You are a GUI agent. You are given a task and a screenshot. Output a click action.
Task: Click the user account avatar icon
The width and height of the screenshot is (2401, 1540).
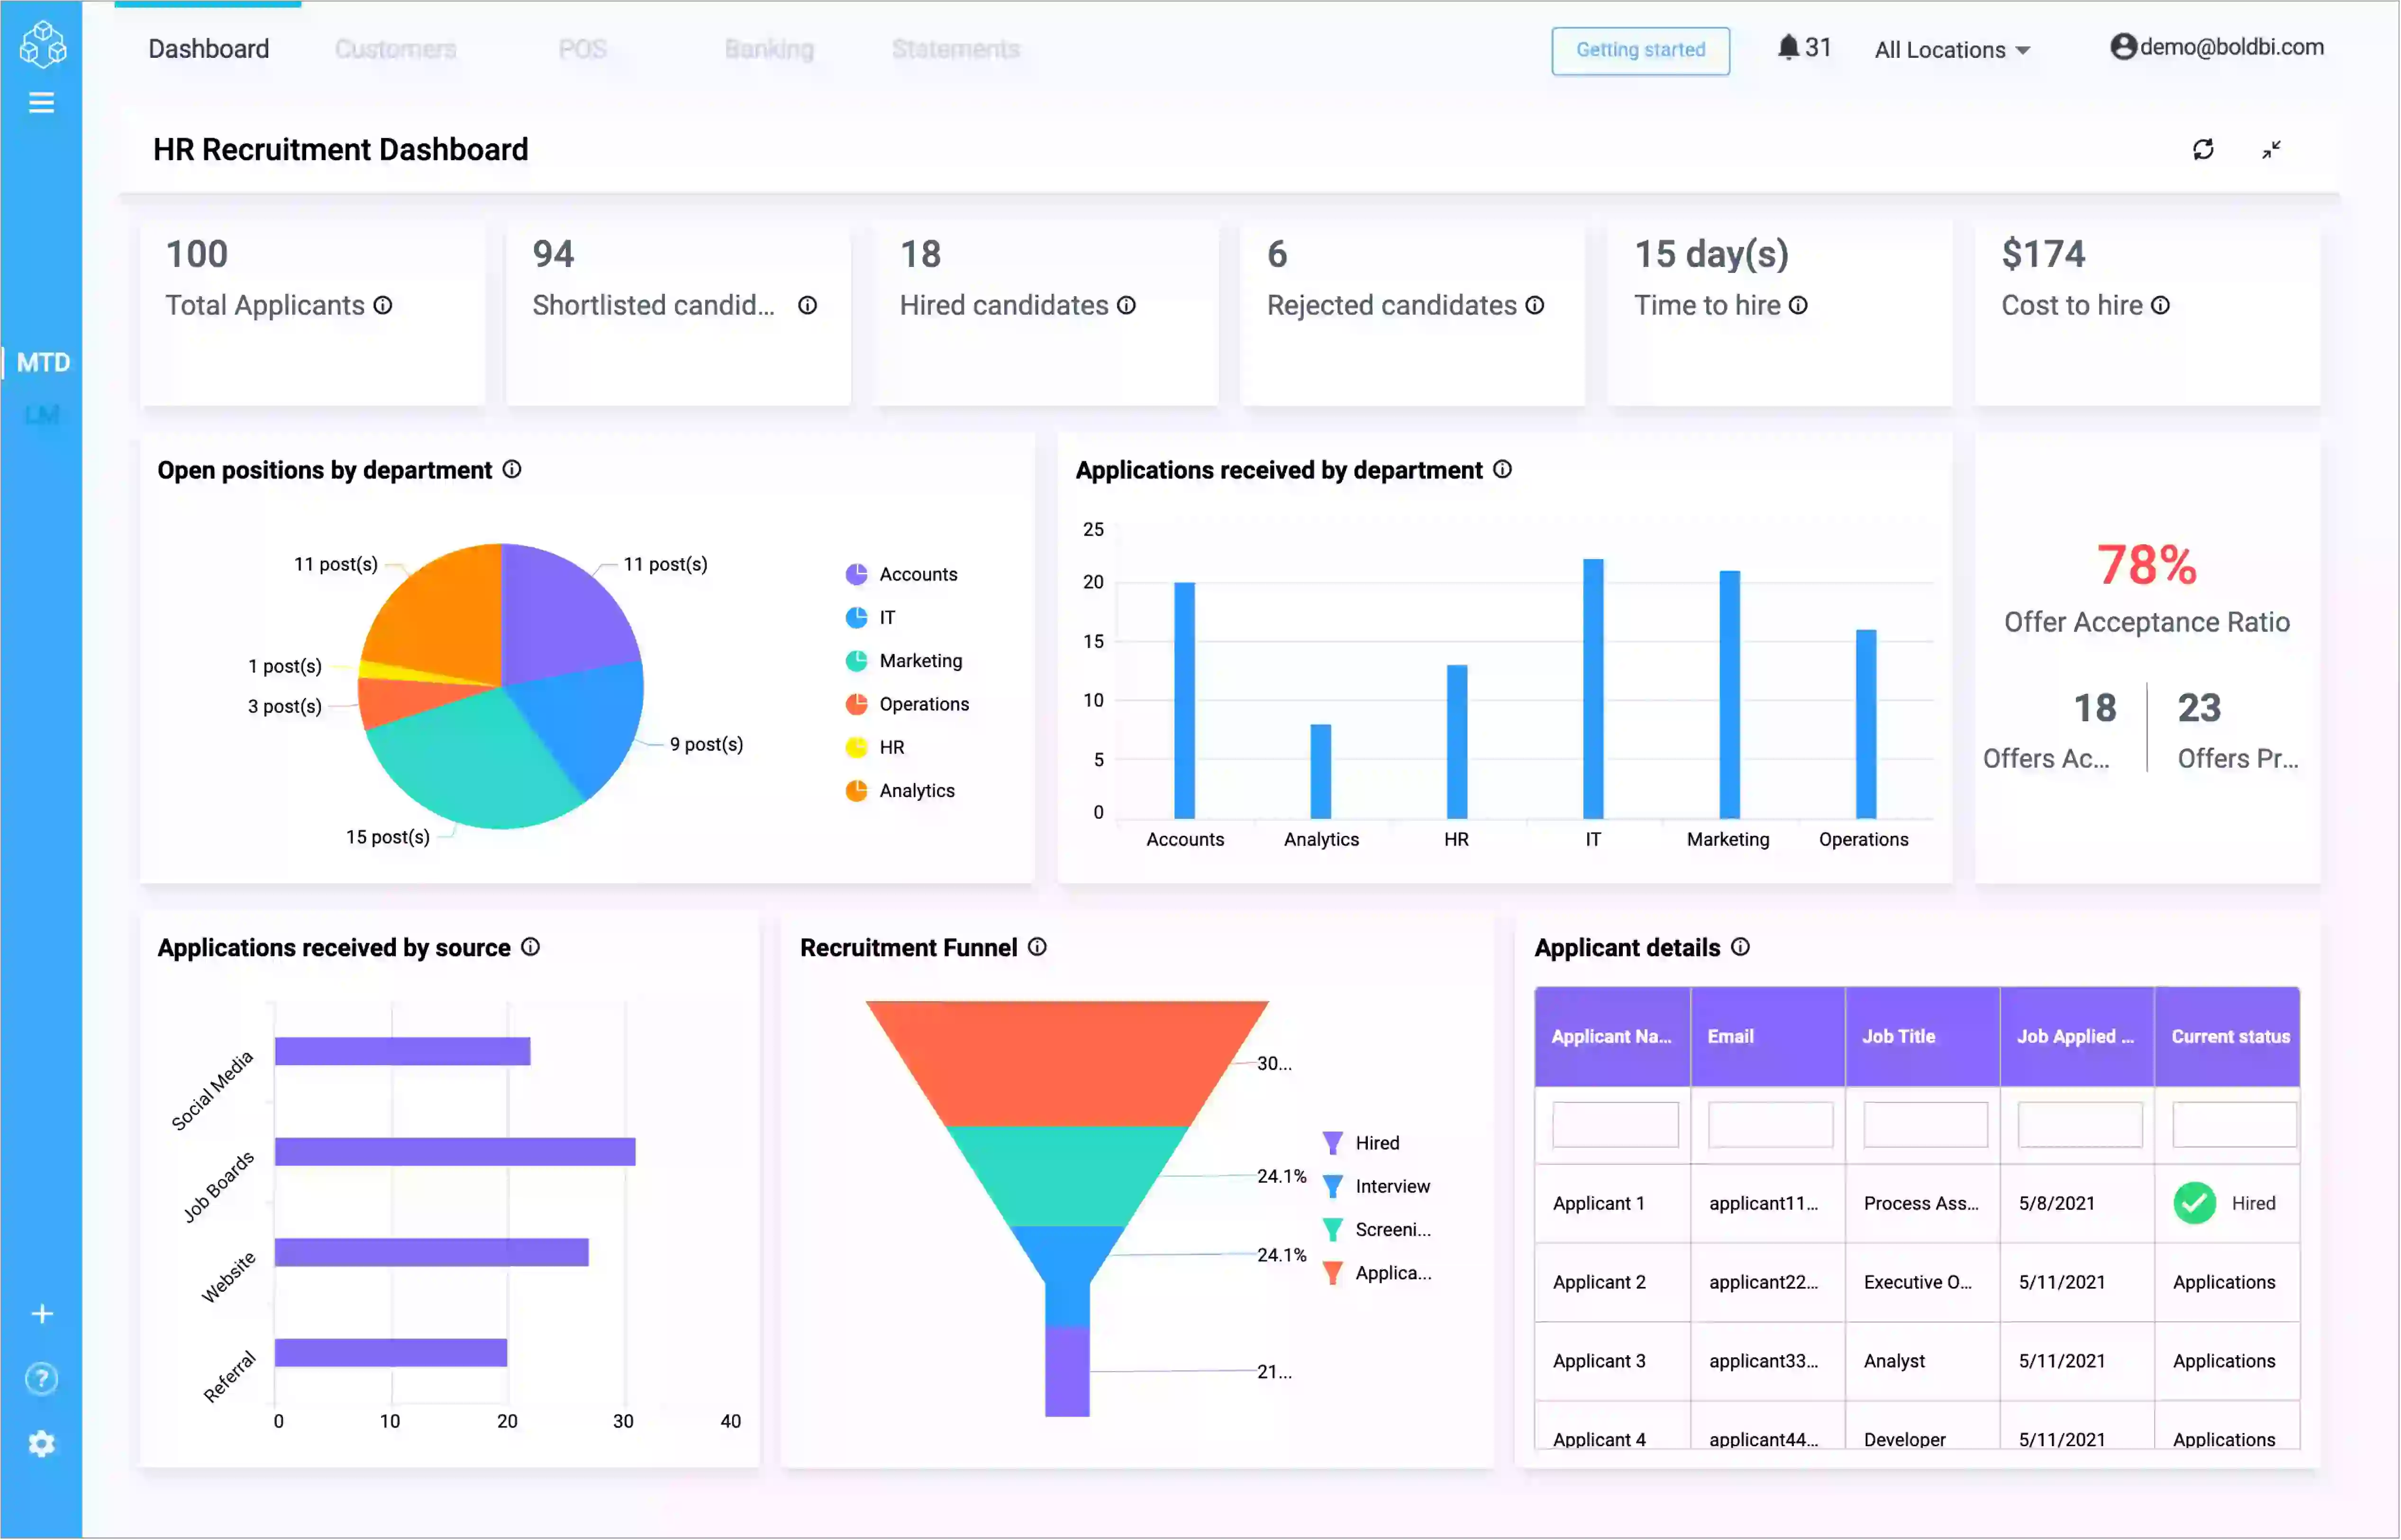[2124, 47]
